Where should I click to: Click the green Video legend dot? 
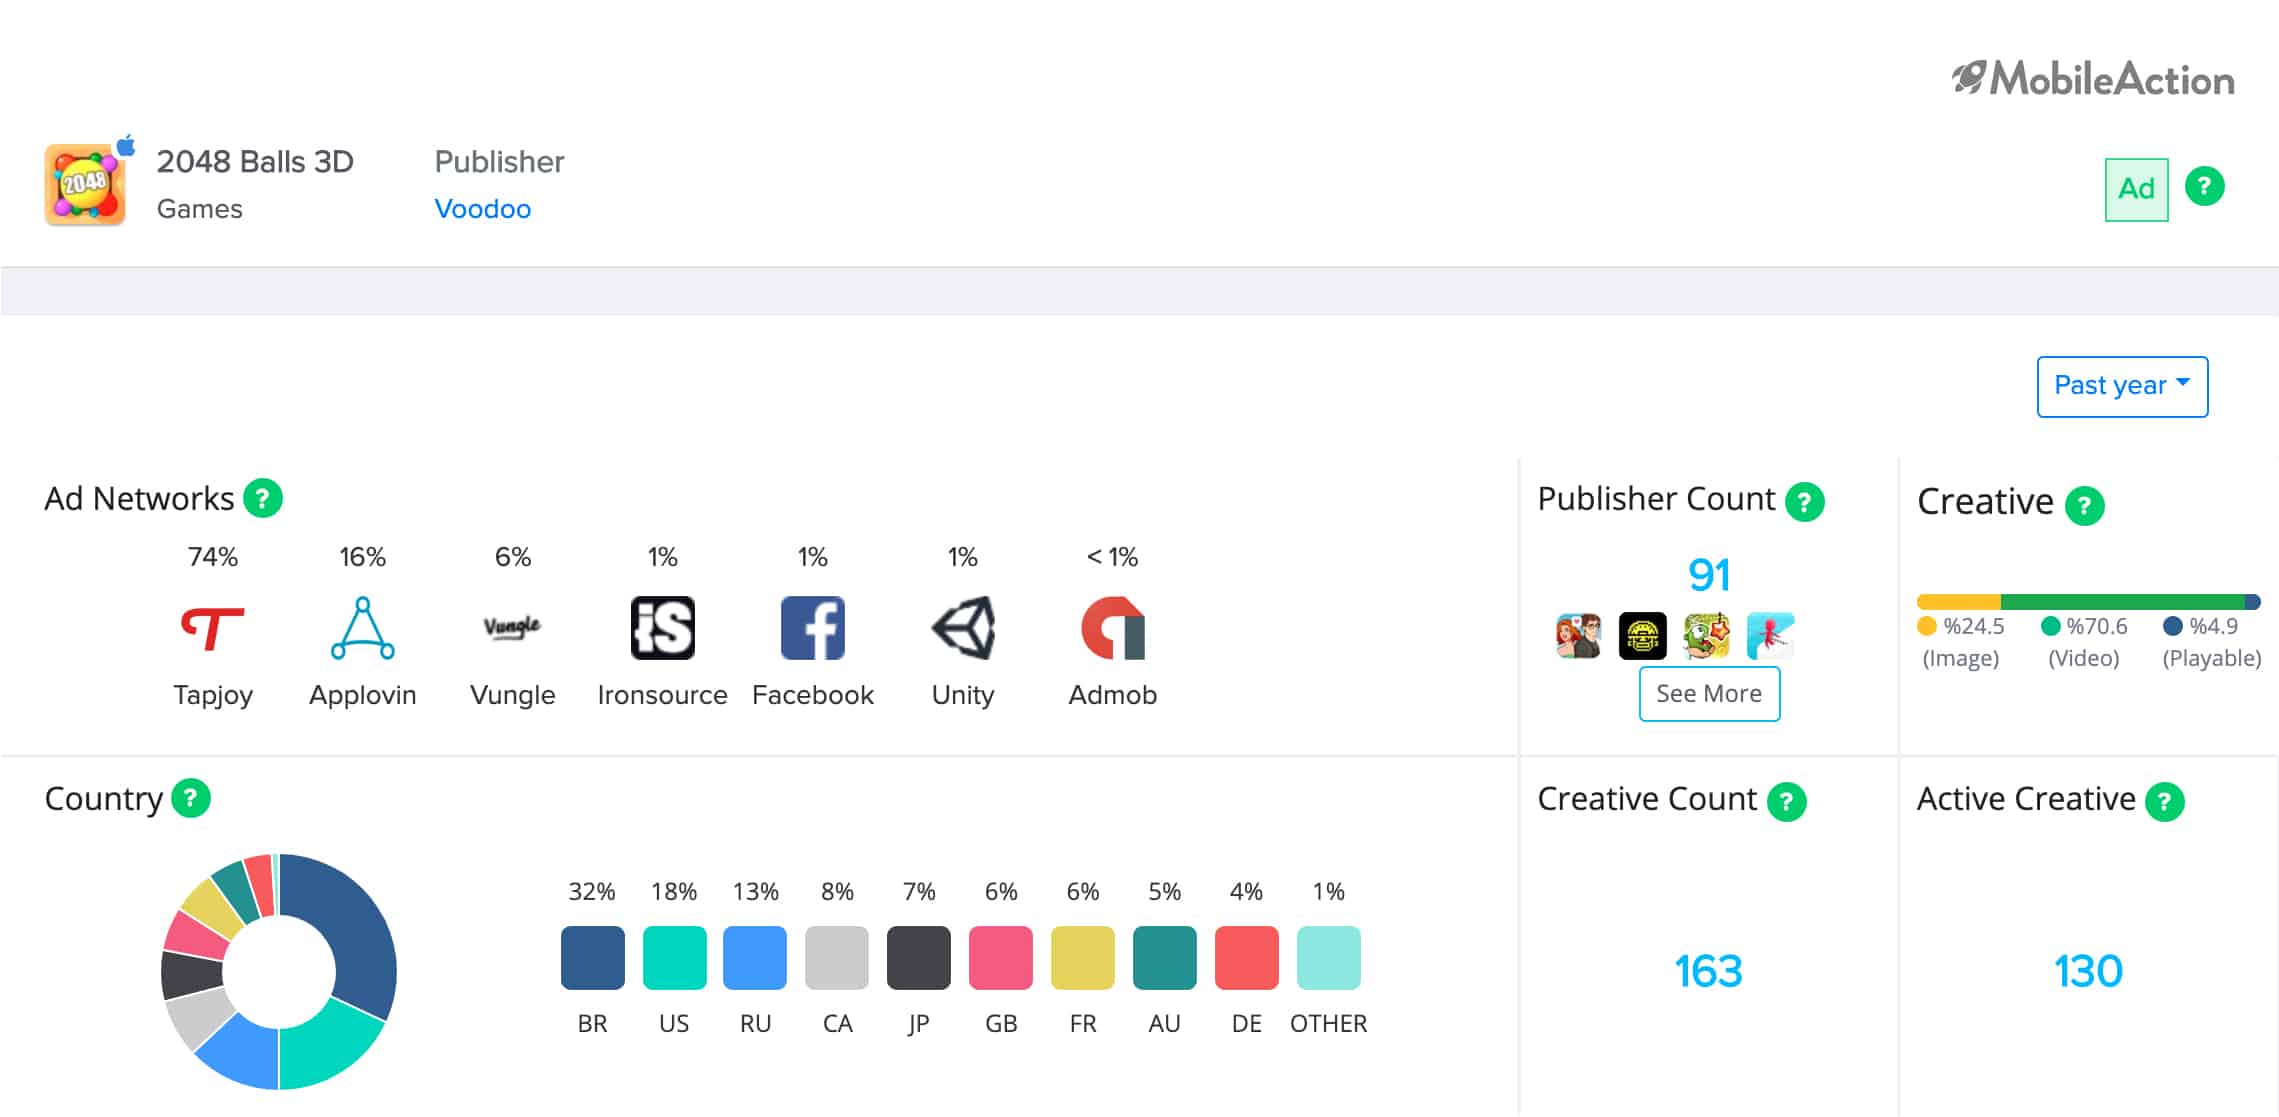pos(2050,626)
